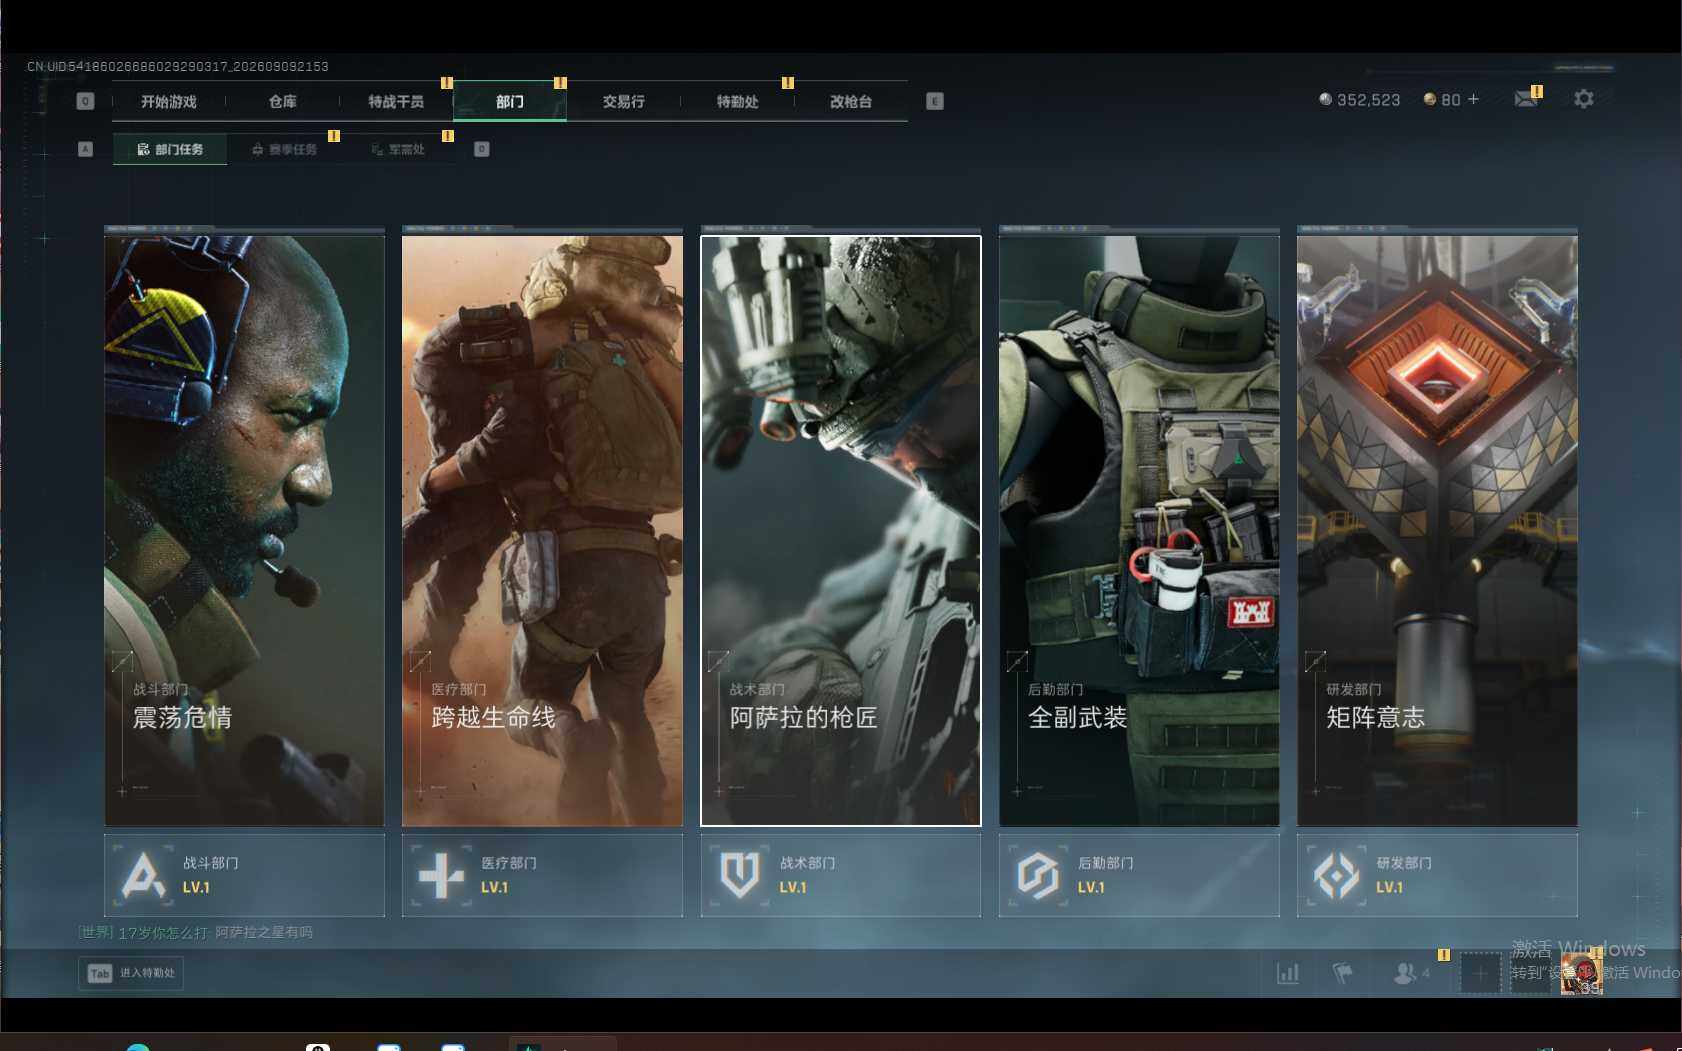
Task: Open the 全副武装 mission card
Action: [1139, 531]
